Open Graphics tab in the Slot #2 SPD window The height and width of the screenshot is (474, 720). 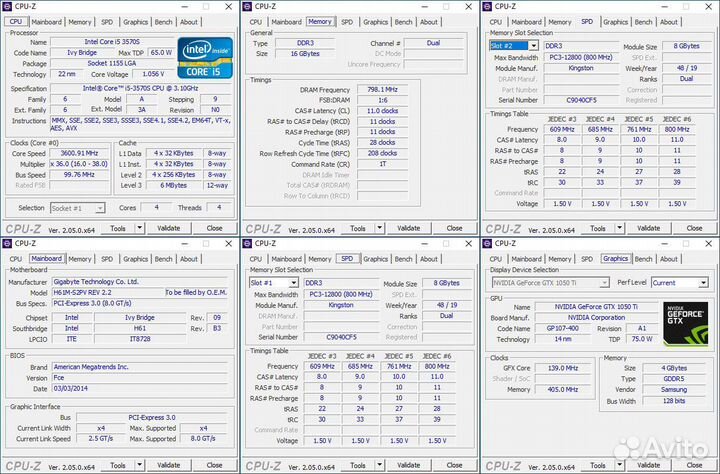(x=615, y=22)
